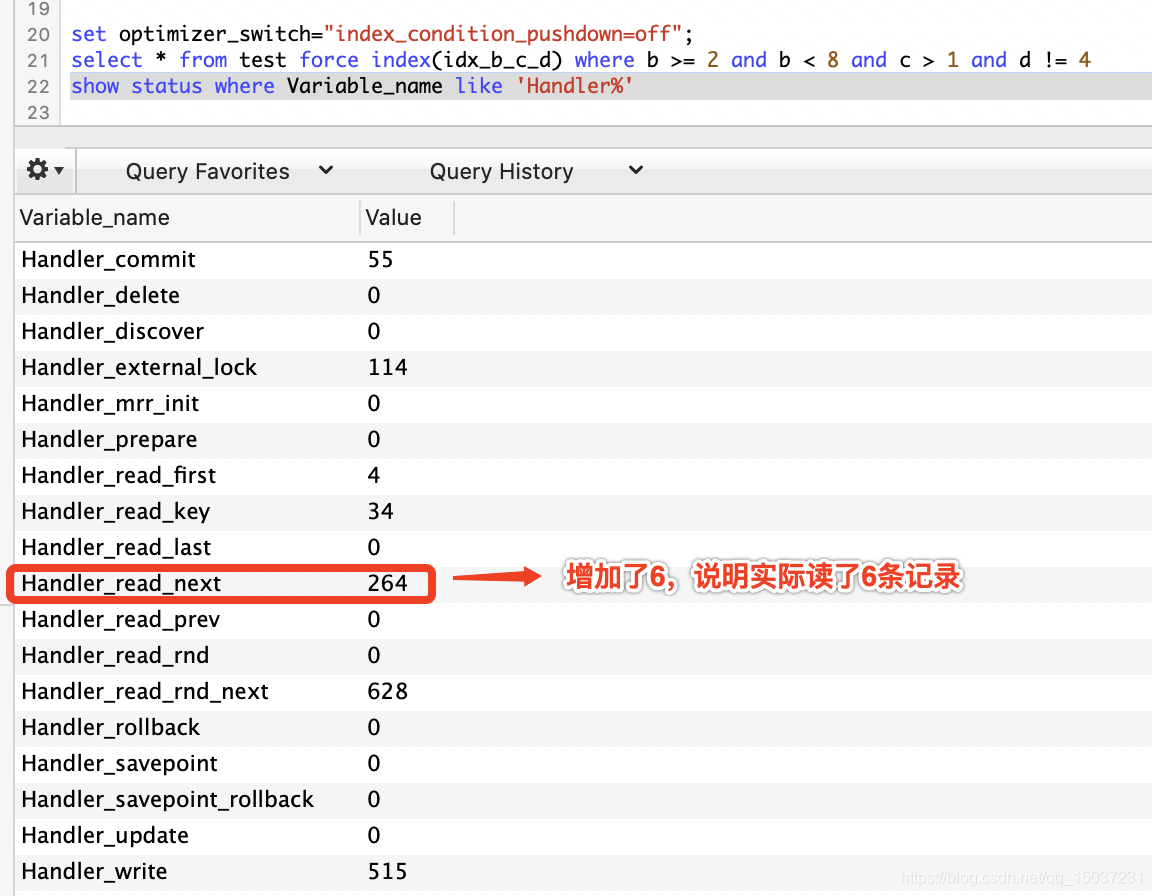Select the Handler_read_next row name
Viewport: 1152px width, 896px height.
(x=121, y=583)
